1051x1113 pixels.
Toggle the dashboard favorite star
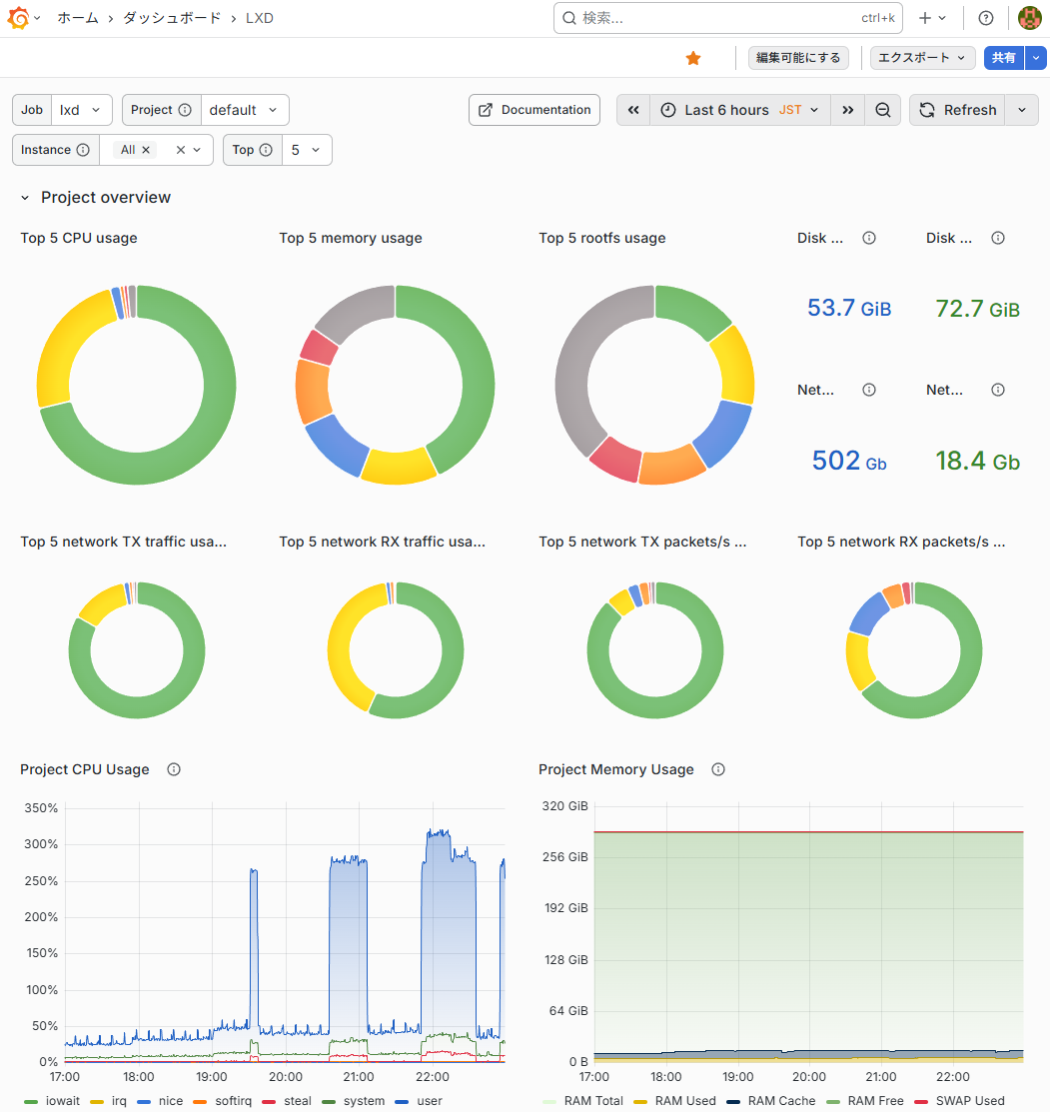click(x=693, y=58)
